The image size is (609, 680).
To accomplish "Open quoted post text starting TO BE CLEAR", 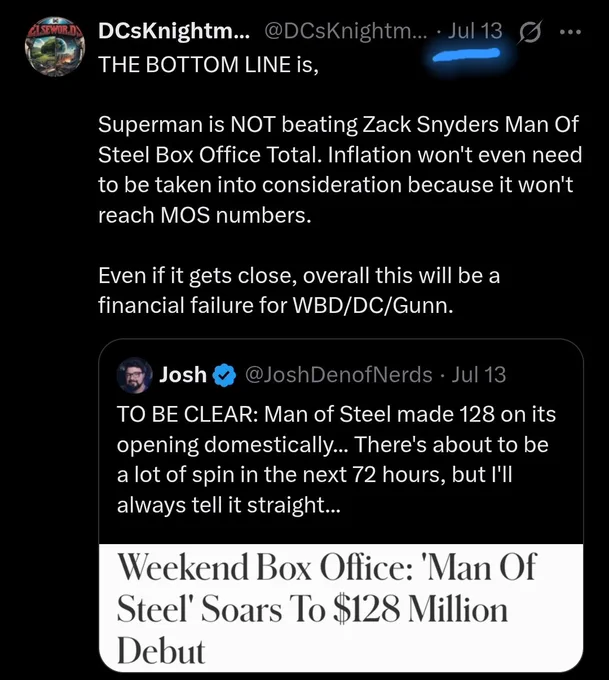I will (x=336, y=459).
